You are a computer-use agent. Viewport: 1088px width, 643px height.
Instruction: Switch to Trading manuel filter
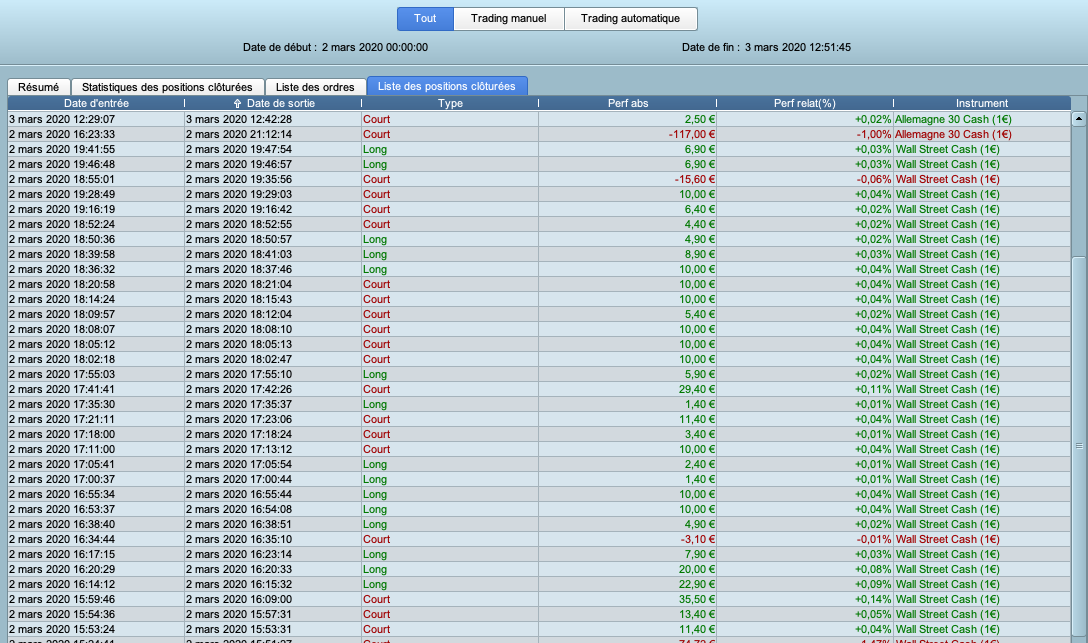click(x=508, y=19)
